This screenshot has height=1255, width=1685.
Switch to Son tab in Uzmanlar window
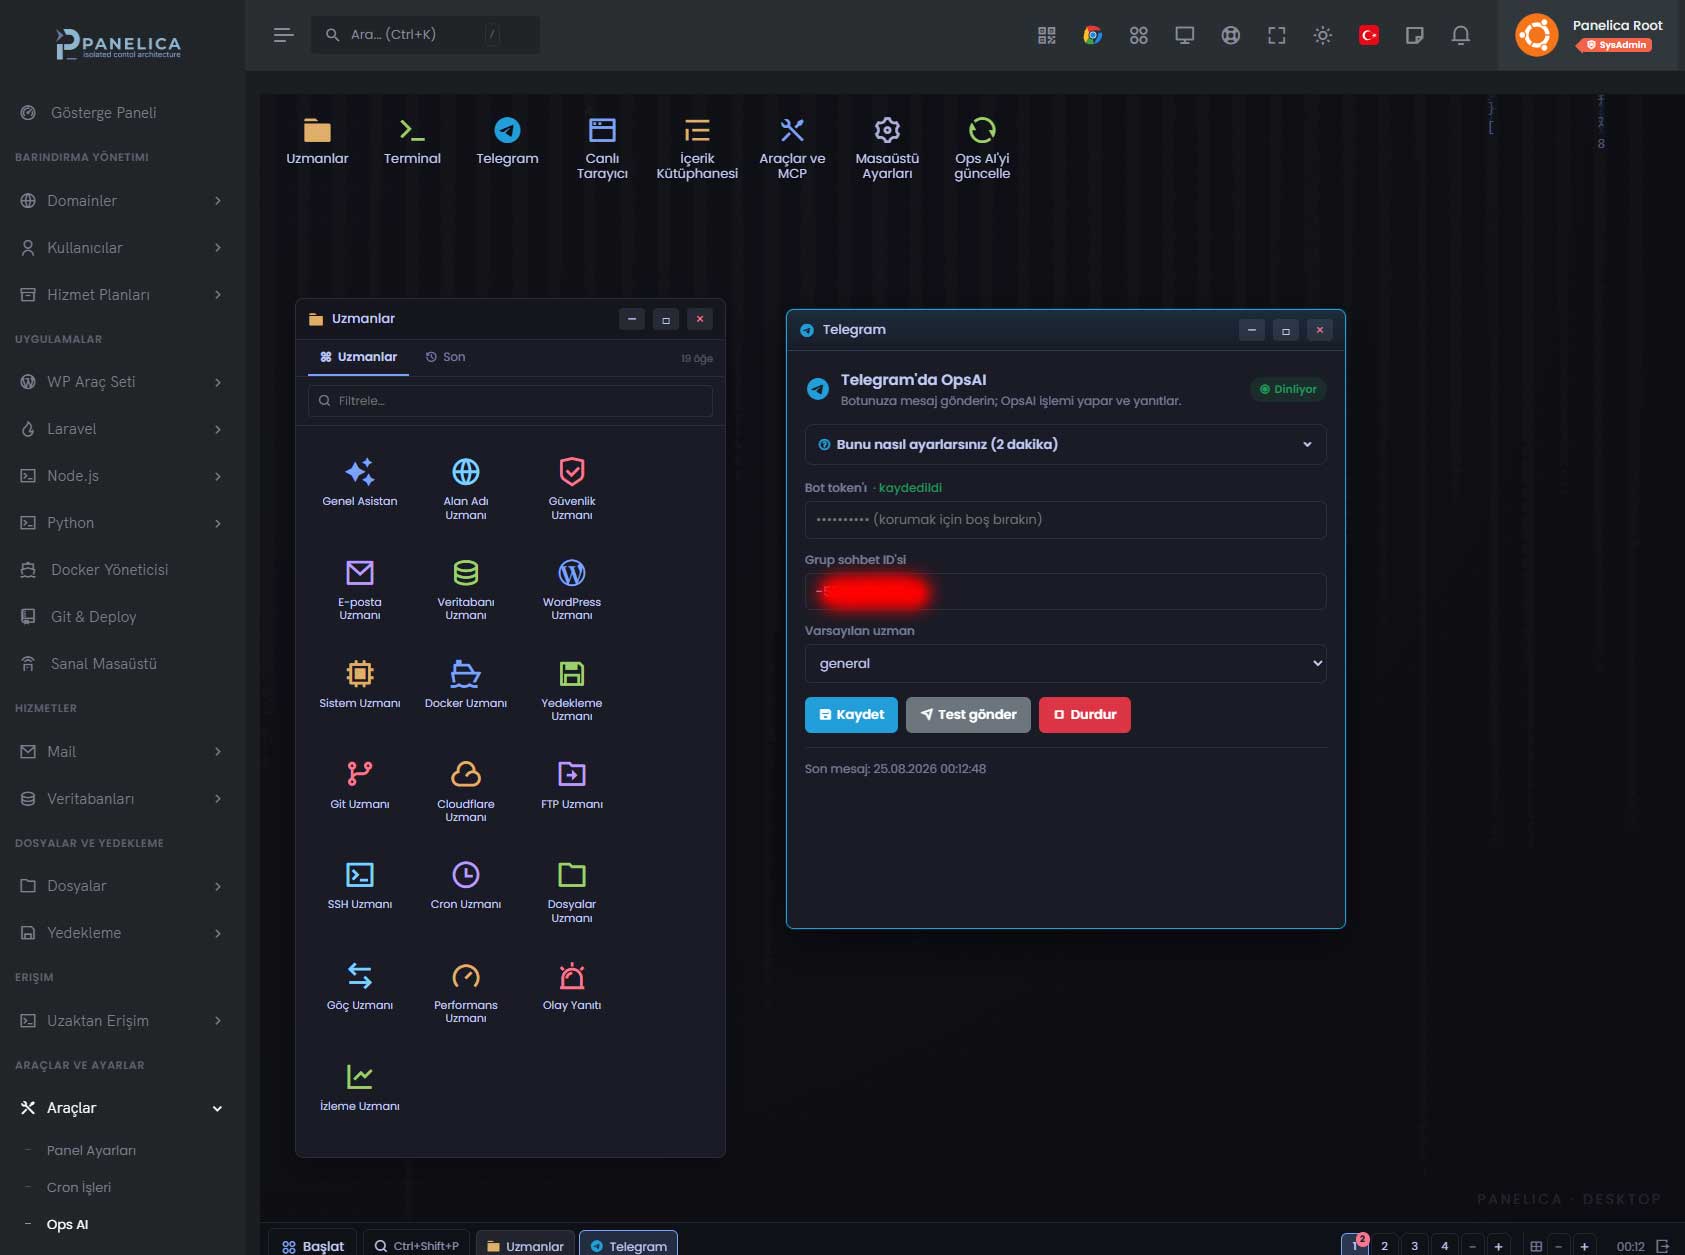click(x=445, y=357)
